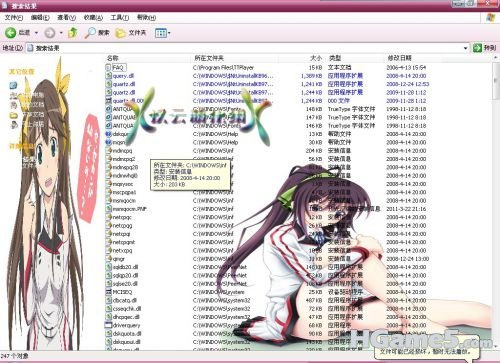Sort by the 类型 column header
Image resolution: width=500 pixels, height=363 pixels.
tap(335, 58)
